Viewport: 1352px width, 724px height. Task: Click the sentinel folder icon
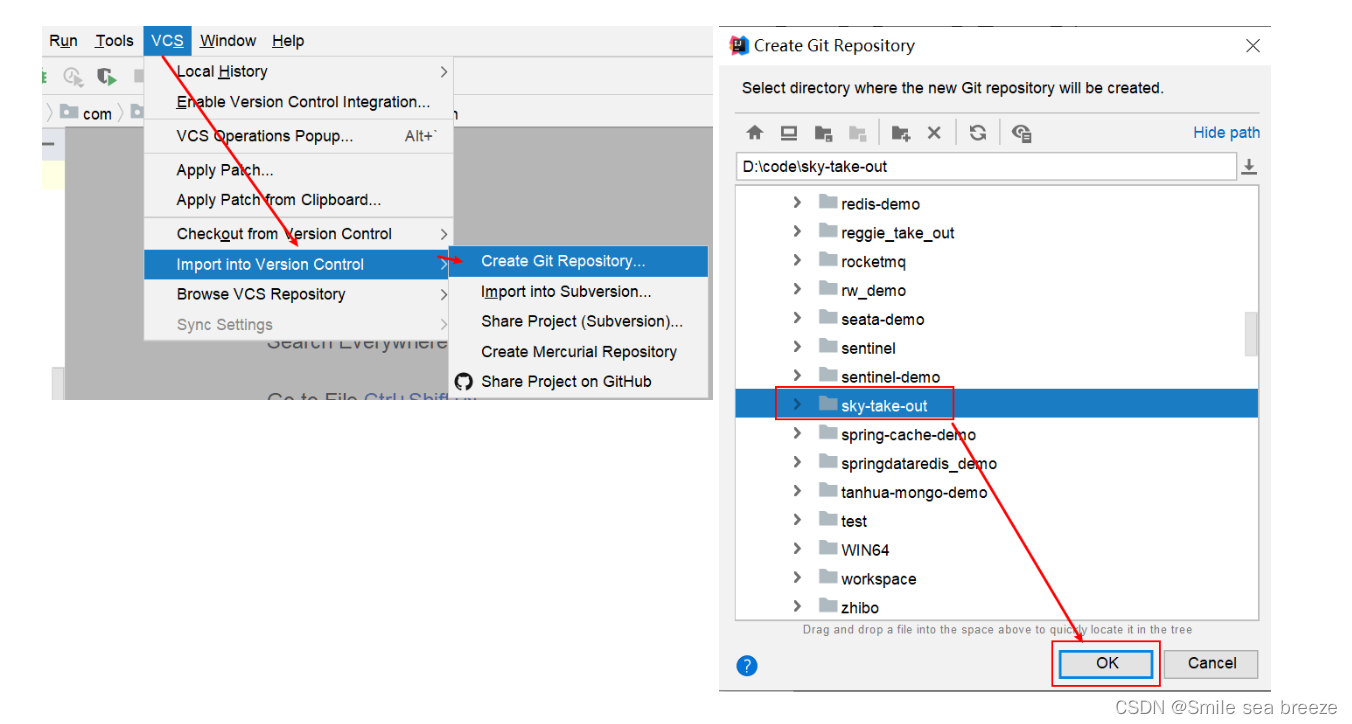coord(827,348)
